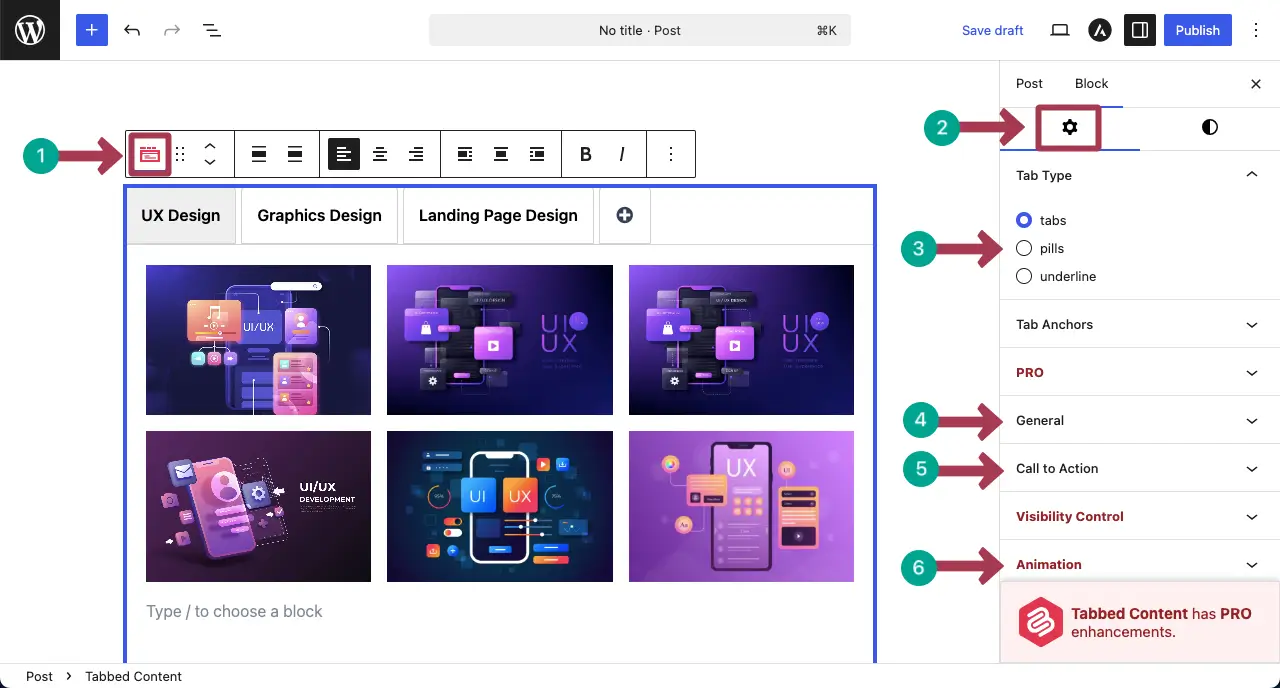This screenshot has height=688, width=1280.
Task: Switch to the Block sidebar tab
Action: click(1091, 84)
